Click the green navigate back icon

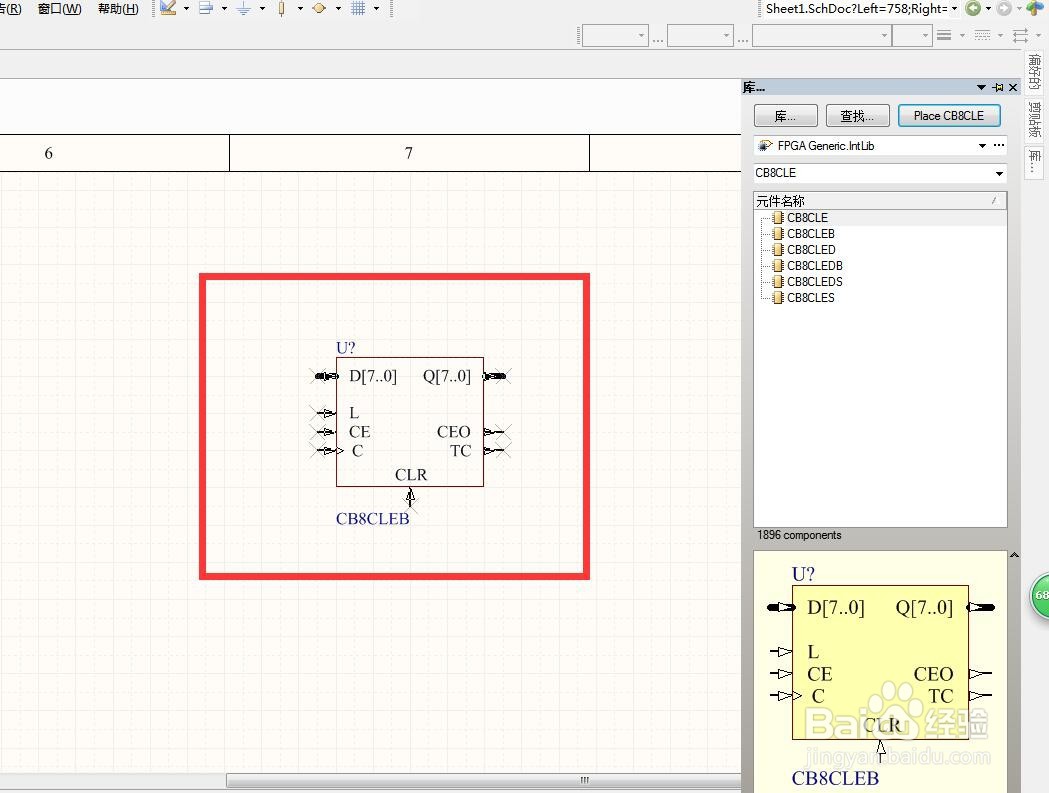tap(973, 9)
